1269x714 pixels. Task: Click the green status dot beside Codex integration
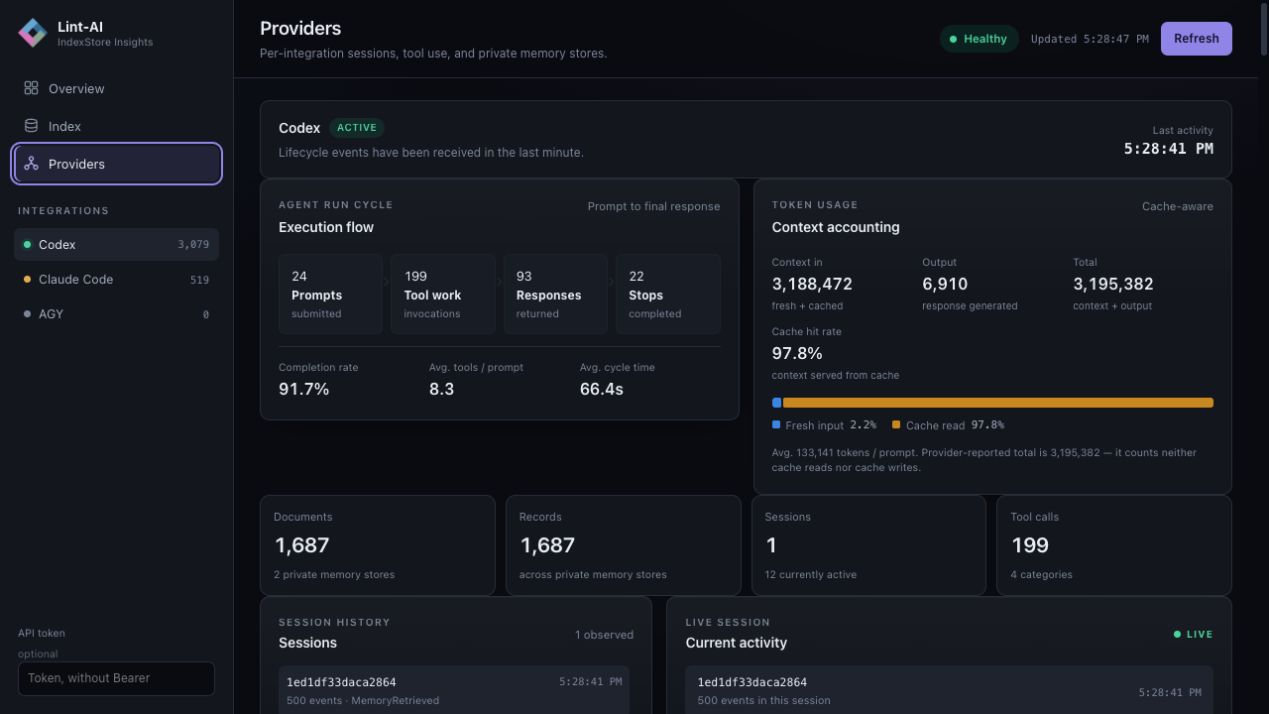27,245
